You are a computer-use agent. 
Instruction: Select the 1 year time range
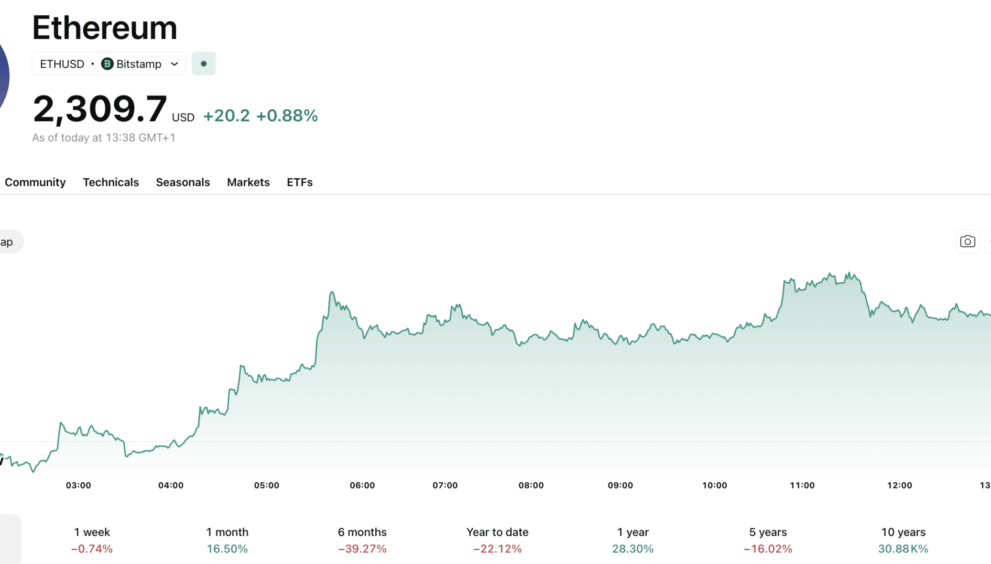pos(632,540)
